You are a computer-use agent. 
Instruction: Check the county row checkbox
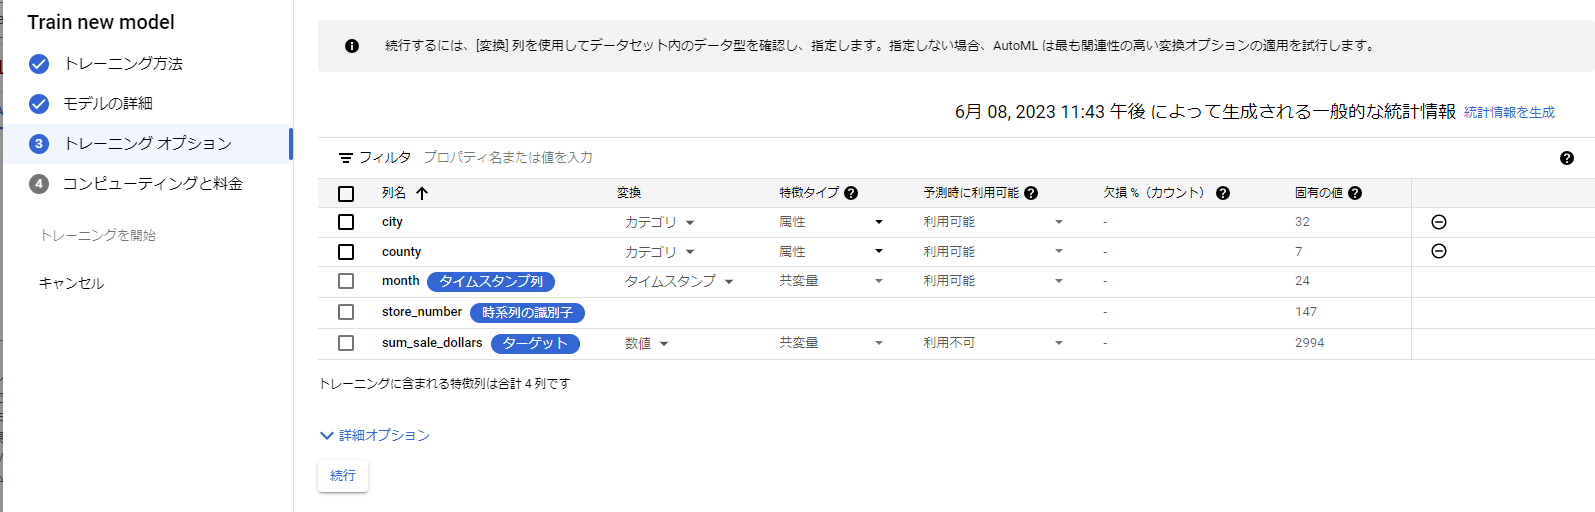346,252
